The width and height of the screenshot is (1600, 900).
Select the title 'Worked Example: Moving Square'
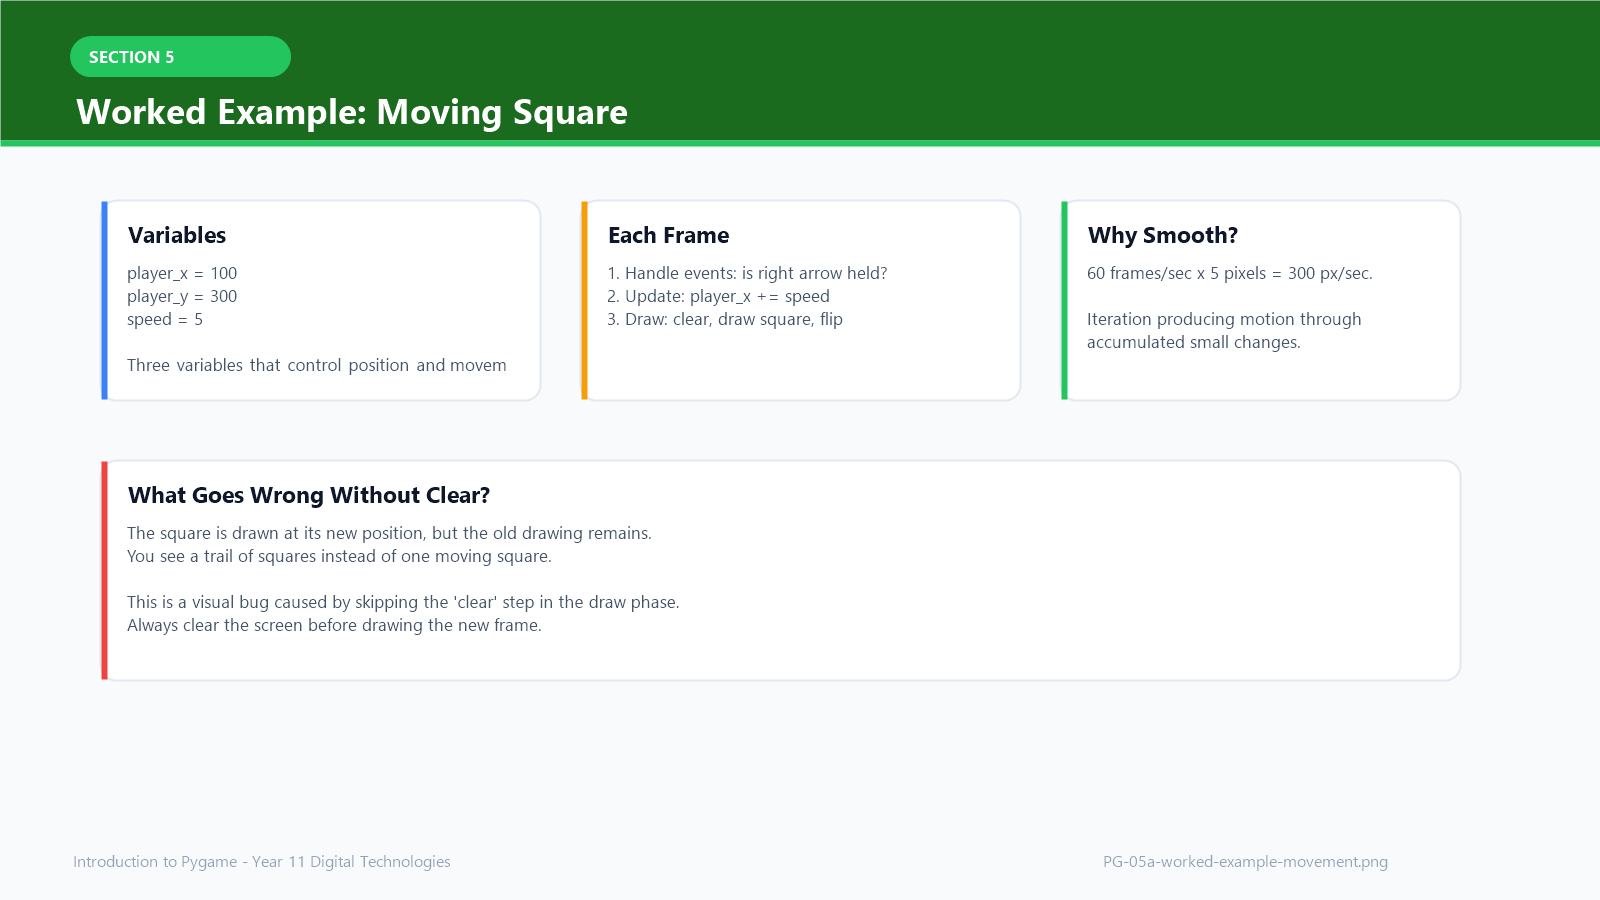(352, 112)
